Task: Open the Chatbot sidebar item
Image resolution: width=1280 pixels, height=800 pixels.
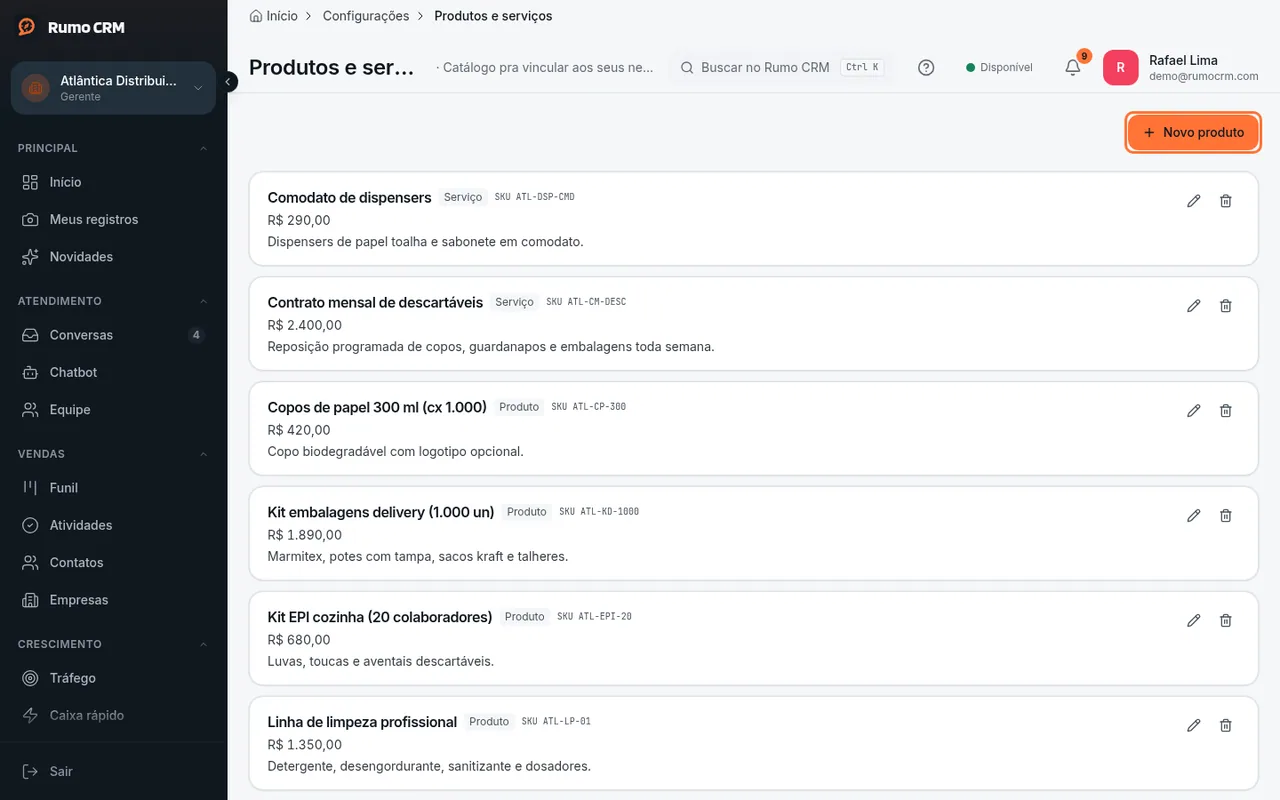Action: (x=113, y=372)
